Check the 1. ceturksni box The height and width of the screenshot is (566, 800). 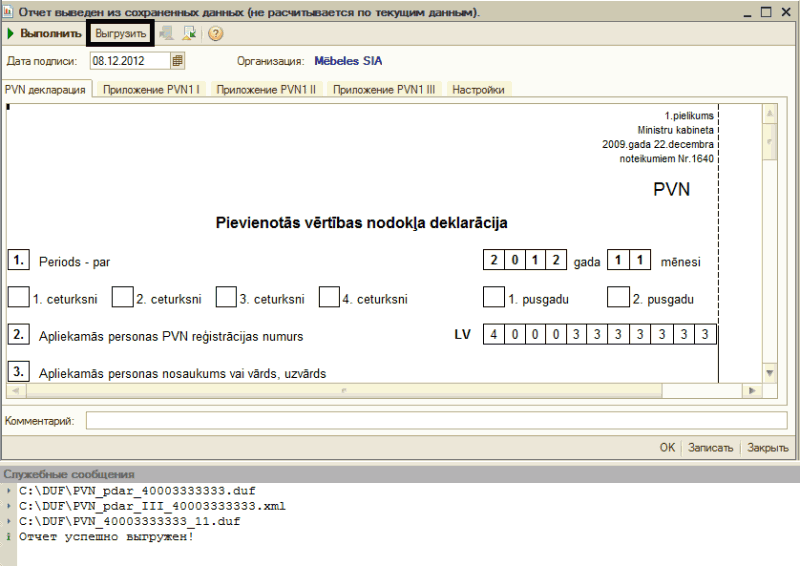click(x=18, y=297)
